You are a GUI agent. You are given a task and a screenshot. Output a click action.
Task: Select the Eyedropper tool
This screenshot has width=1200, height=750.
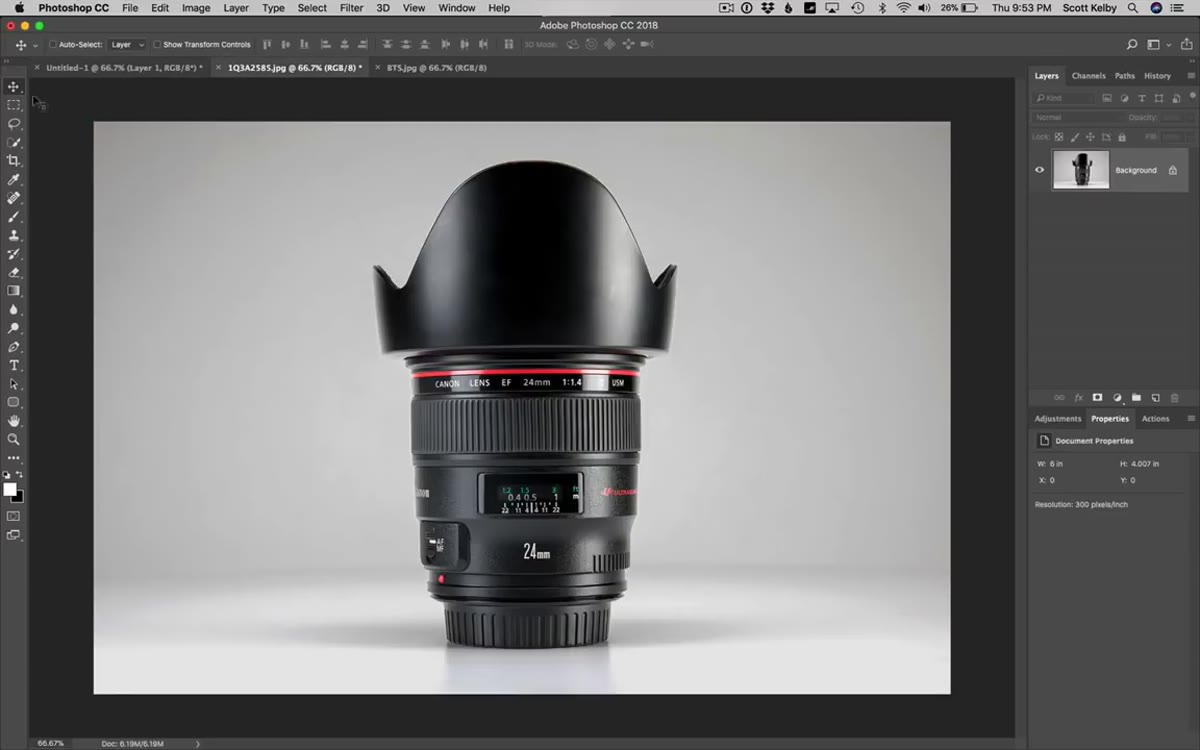click(13, 179)
